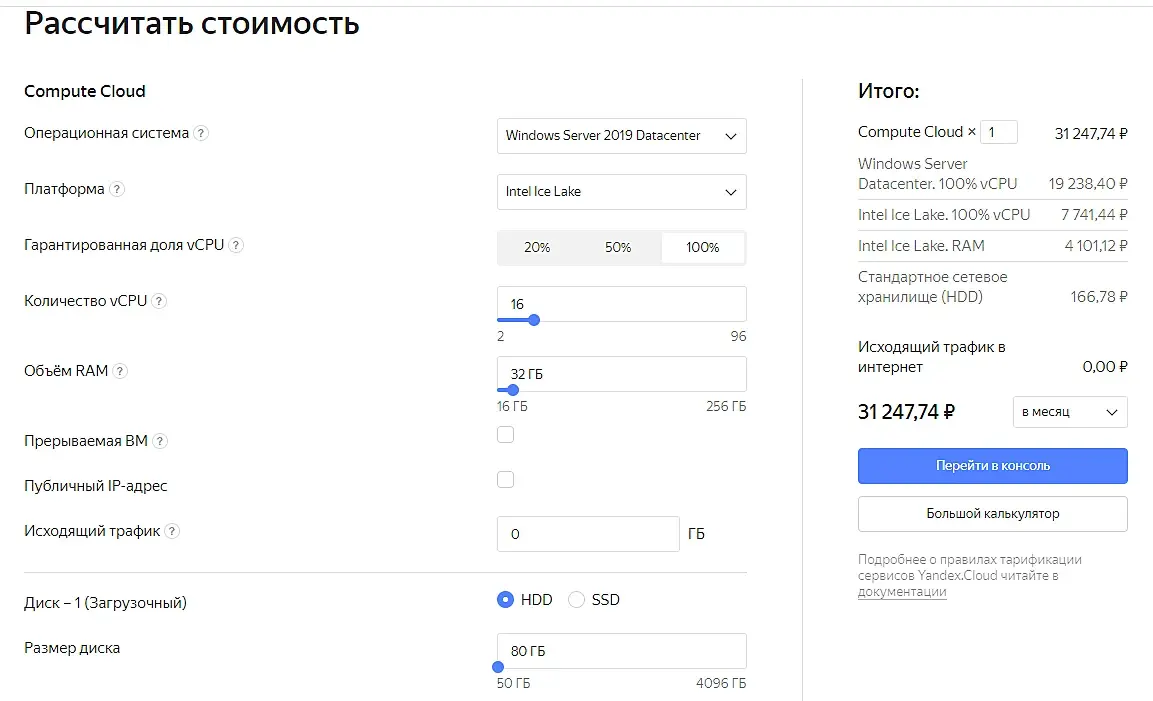Click the Перейти в консоль button
1153x701 pixels.
click(x=993, y=466)
